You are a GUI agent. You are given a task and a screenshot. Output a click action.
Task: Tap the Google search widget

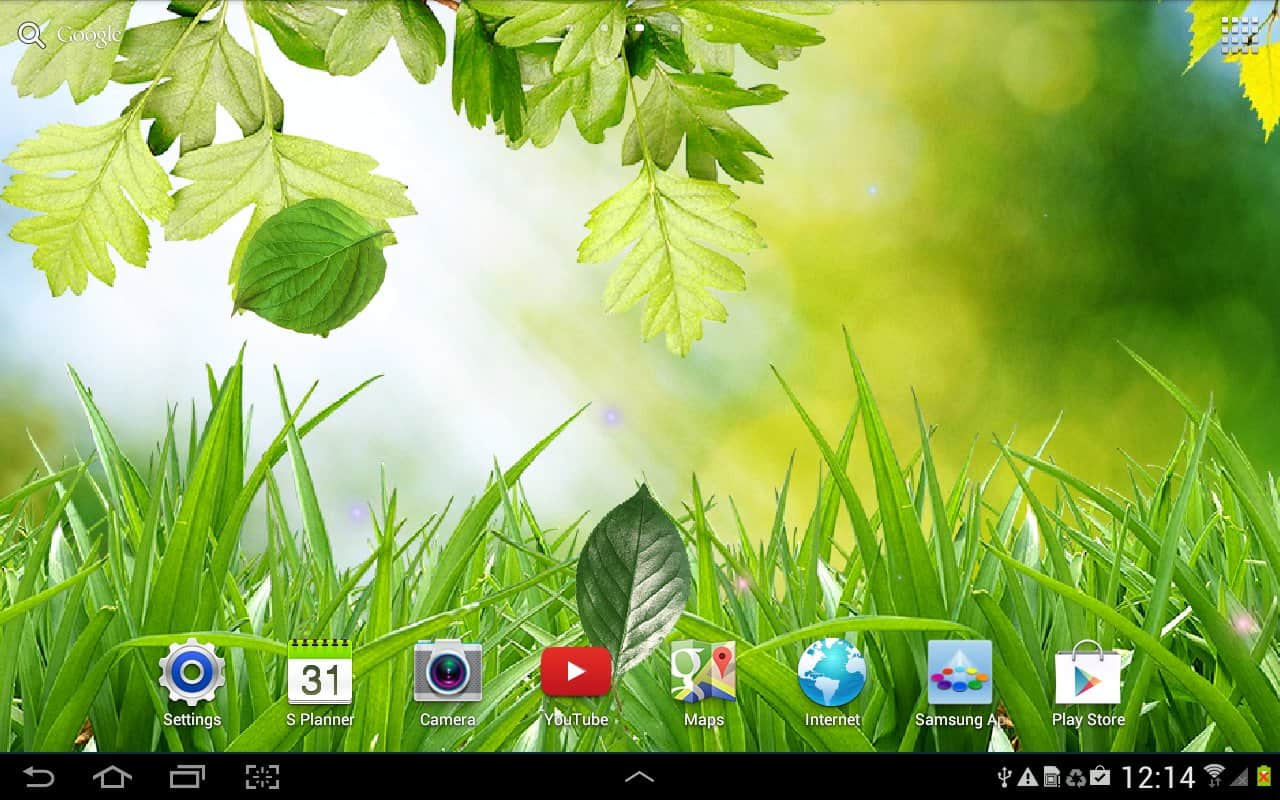(x=70, y=35)
